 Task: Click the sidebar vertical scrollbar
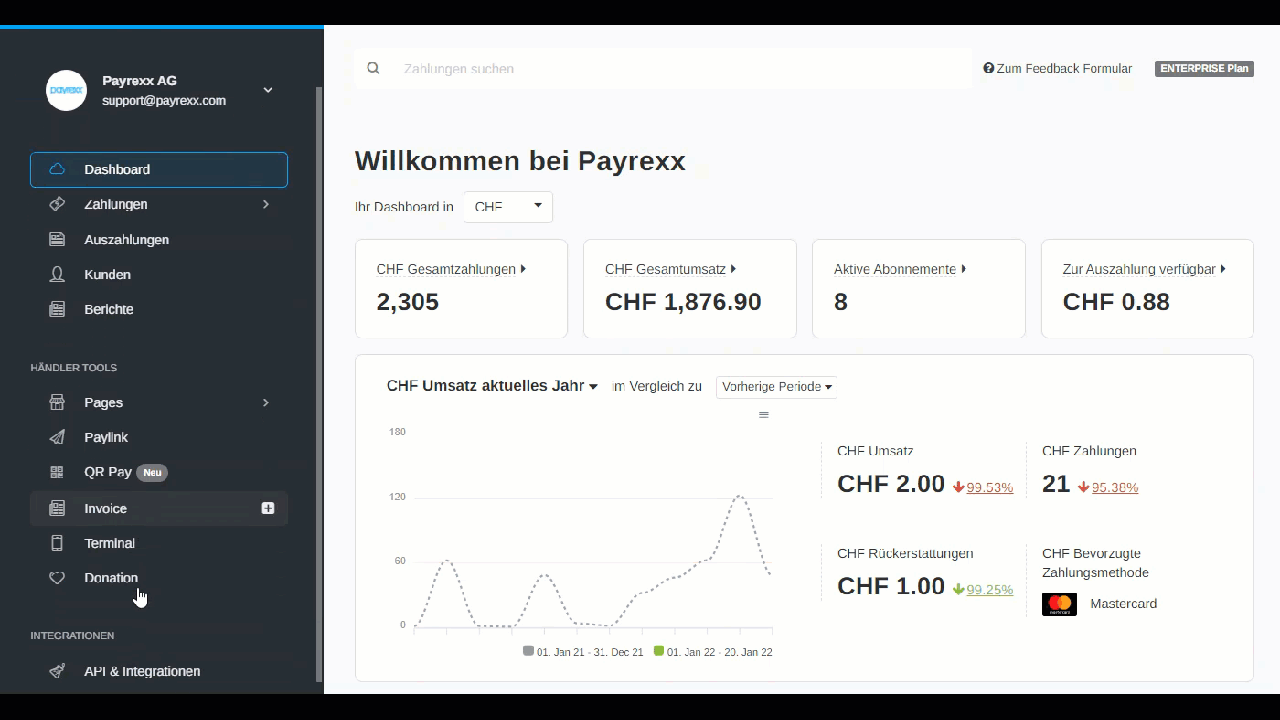pyautogui.click(x=319, y=382)
